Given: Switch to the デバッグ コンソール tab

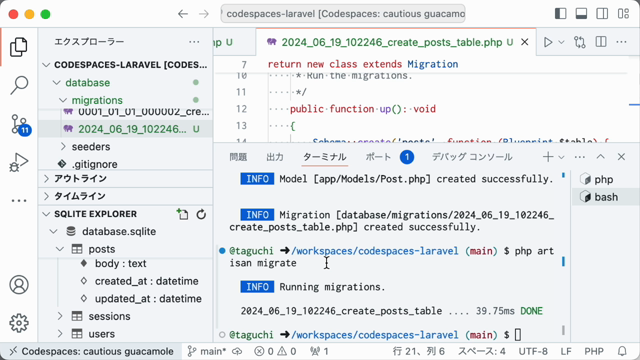Looking at the screenshot, I should (x=472, y=157).
